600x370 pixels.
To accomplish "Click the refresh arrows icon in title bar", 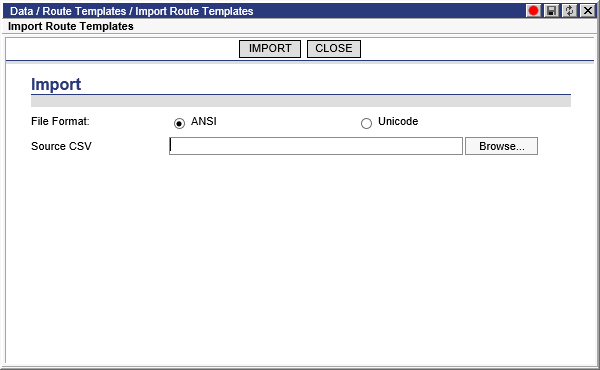I will pos(569,11).
